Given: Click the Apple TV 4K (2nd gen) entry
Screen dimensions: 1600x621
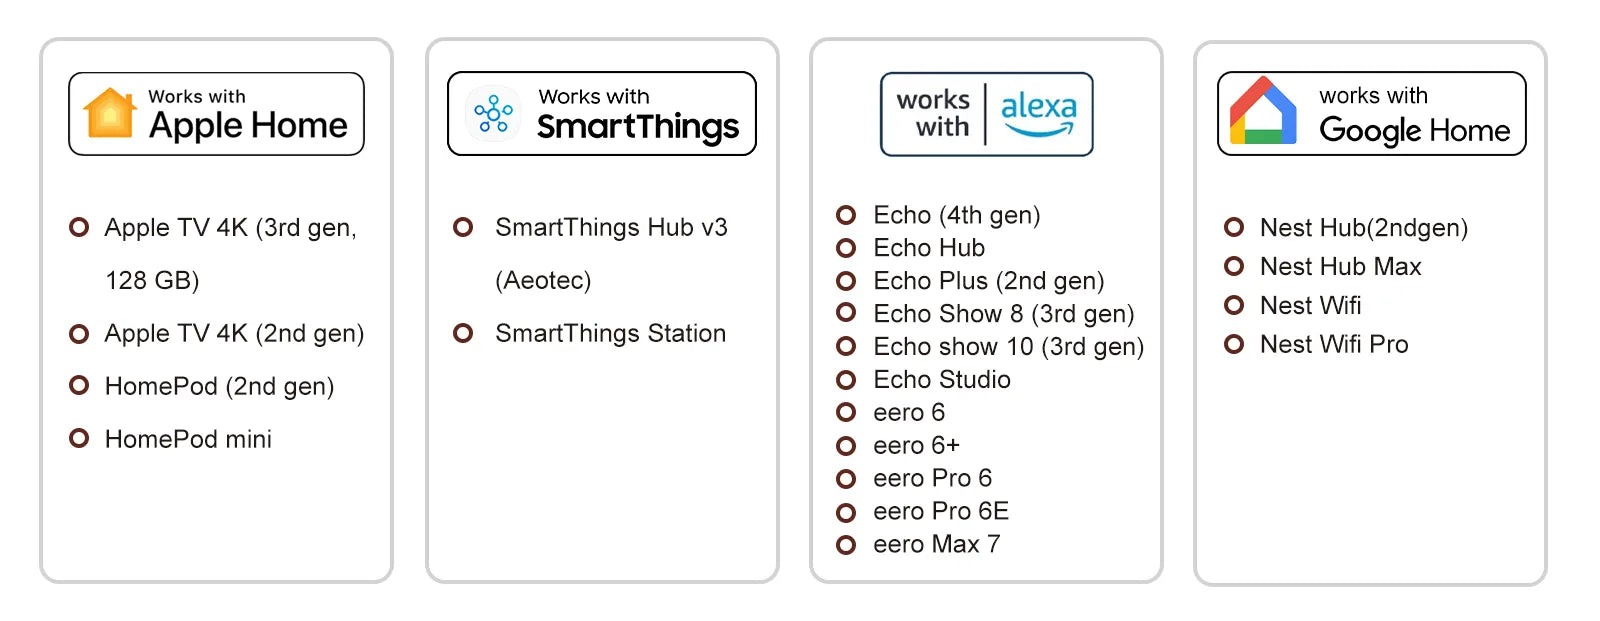Looking at the screenshot, I should point(234,333).
